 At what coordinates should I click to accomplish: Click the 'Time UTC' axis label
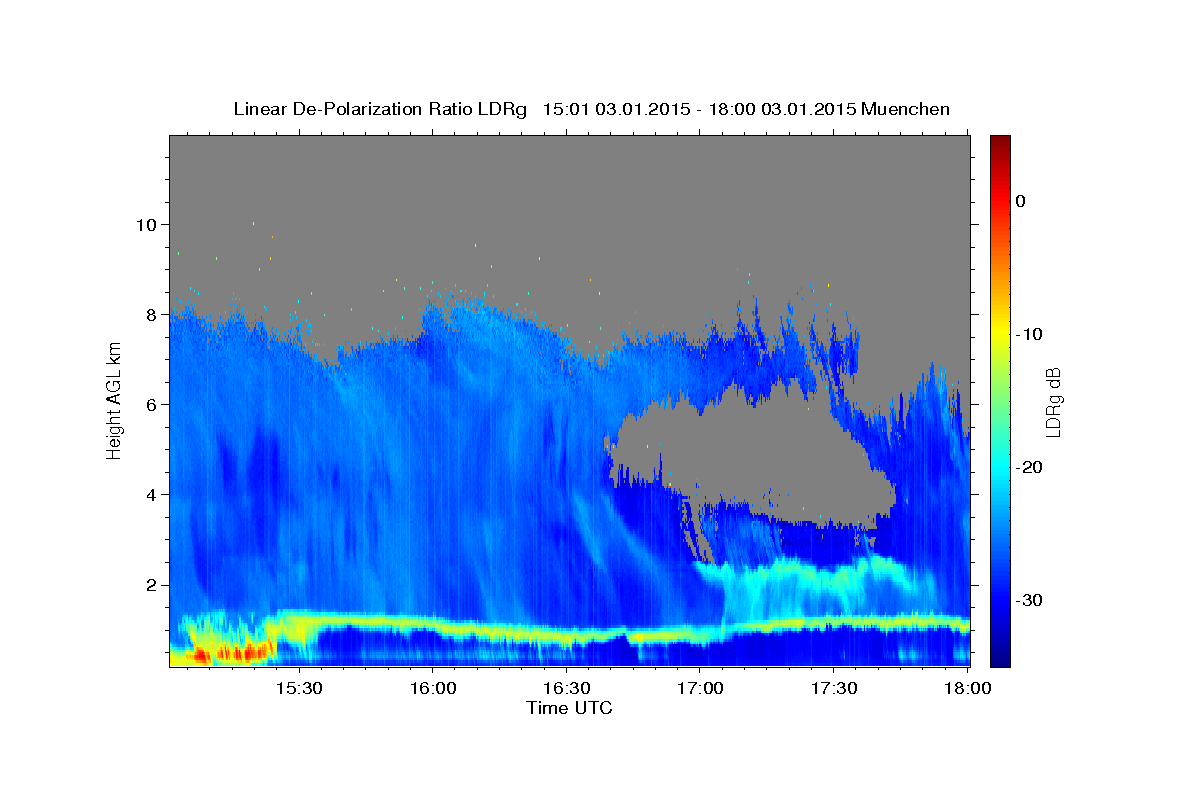(569, 708)
